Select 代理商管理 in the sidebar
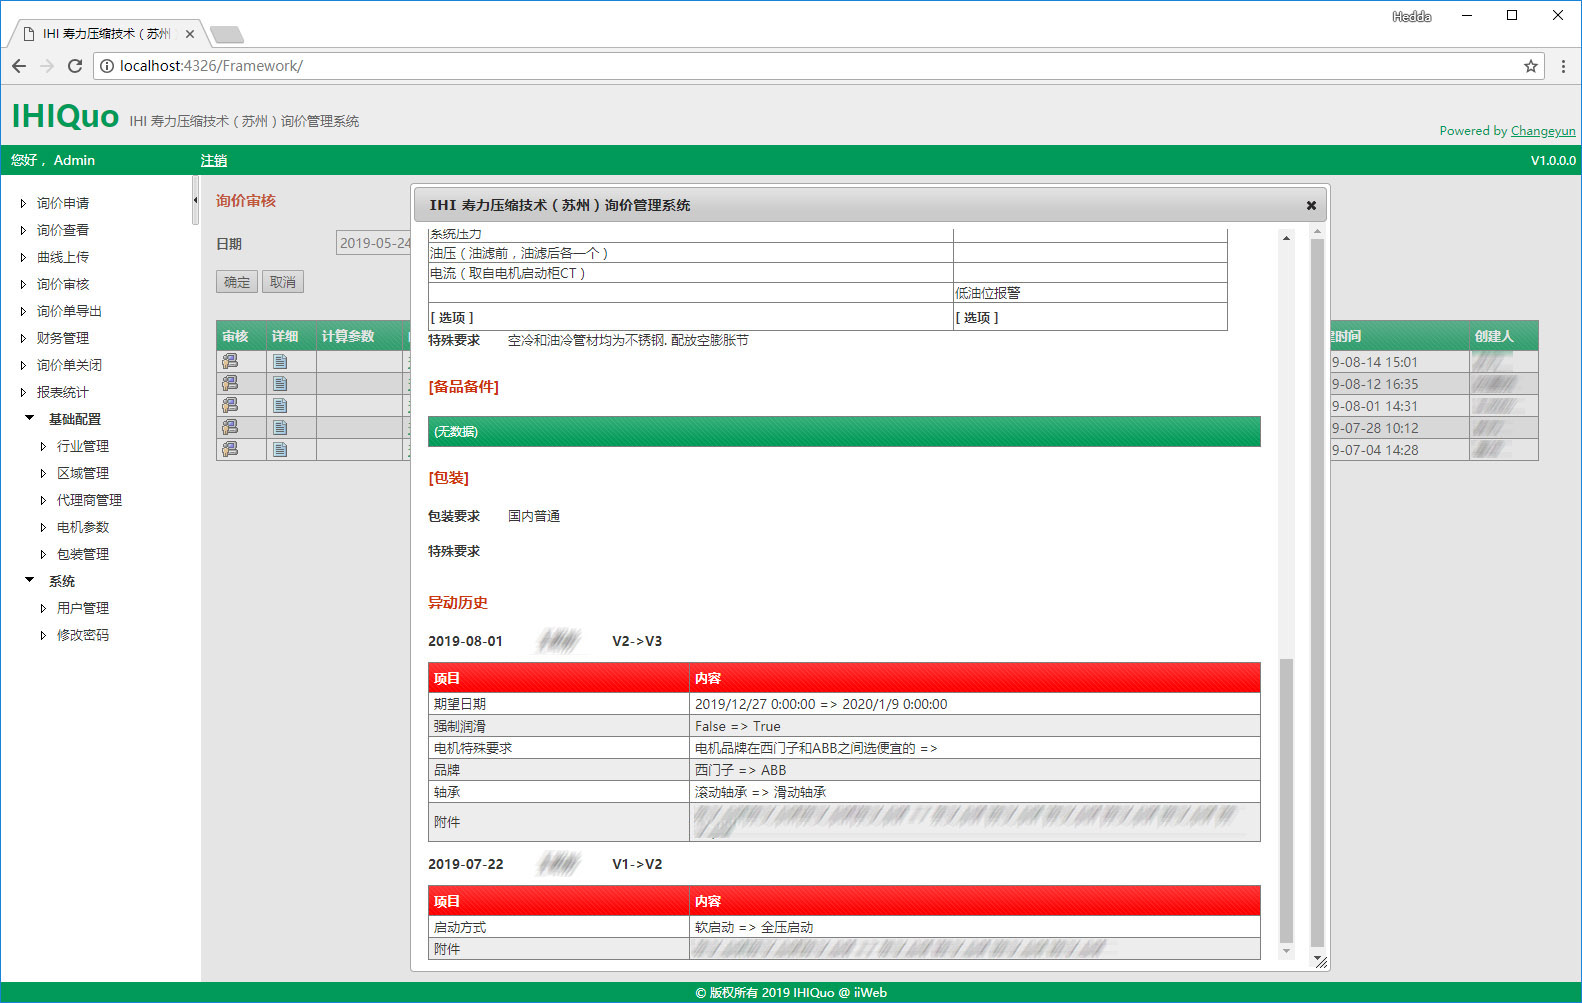The height and width of the screenshot is (1003, 1582). tap(89, 500)
